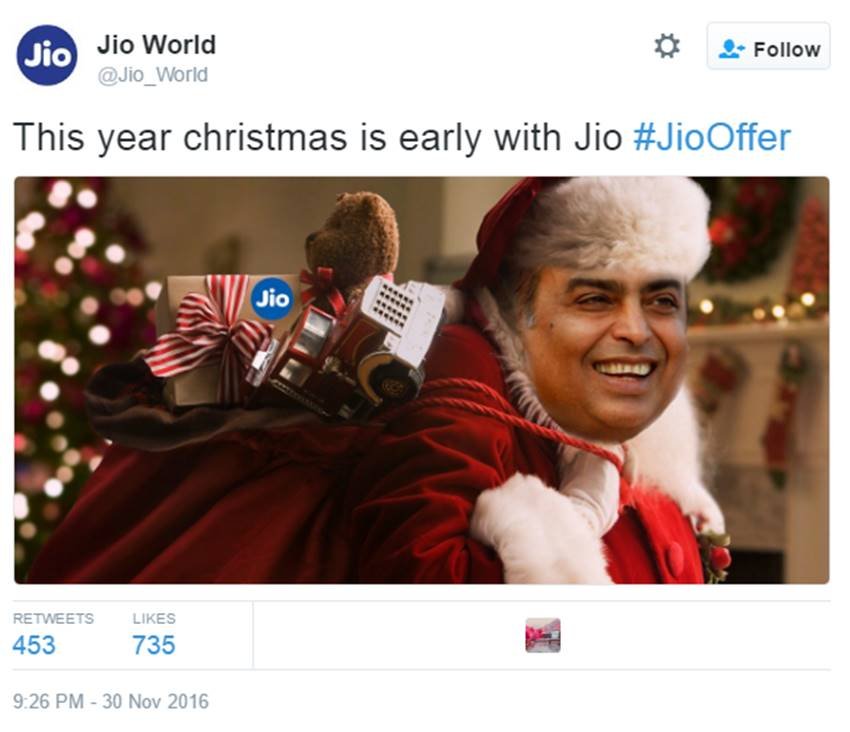Open the 9:26 PM - 30 Nov 2016 timestamp
Image resolution: width=850 pixels, height=732 pixels.
point(111,701)
